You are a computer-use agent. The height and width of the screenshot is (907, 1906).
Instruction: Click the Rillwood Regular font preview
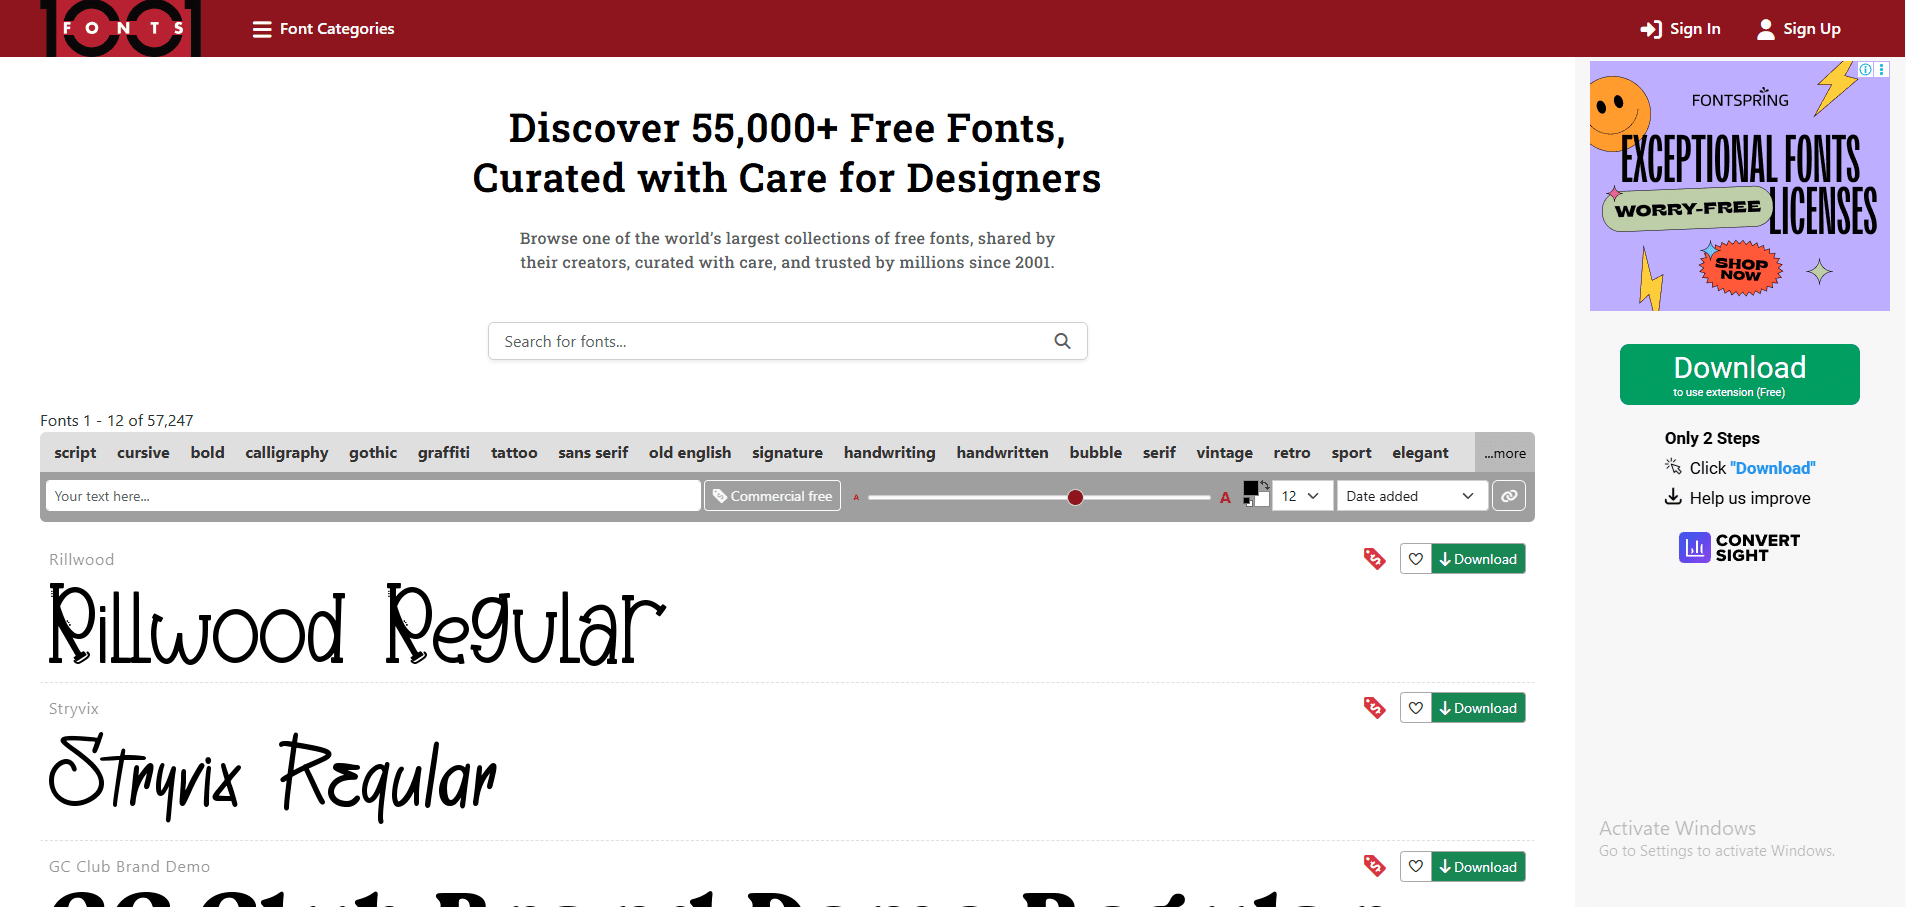coord(357,626)
